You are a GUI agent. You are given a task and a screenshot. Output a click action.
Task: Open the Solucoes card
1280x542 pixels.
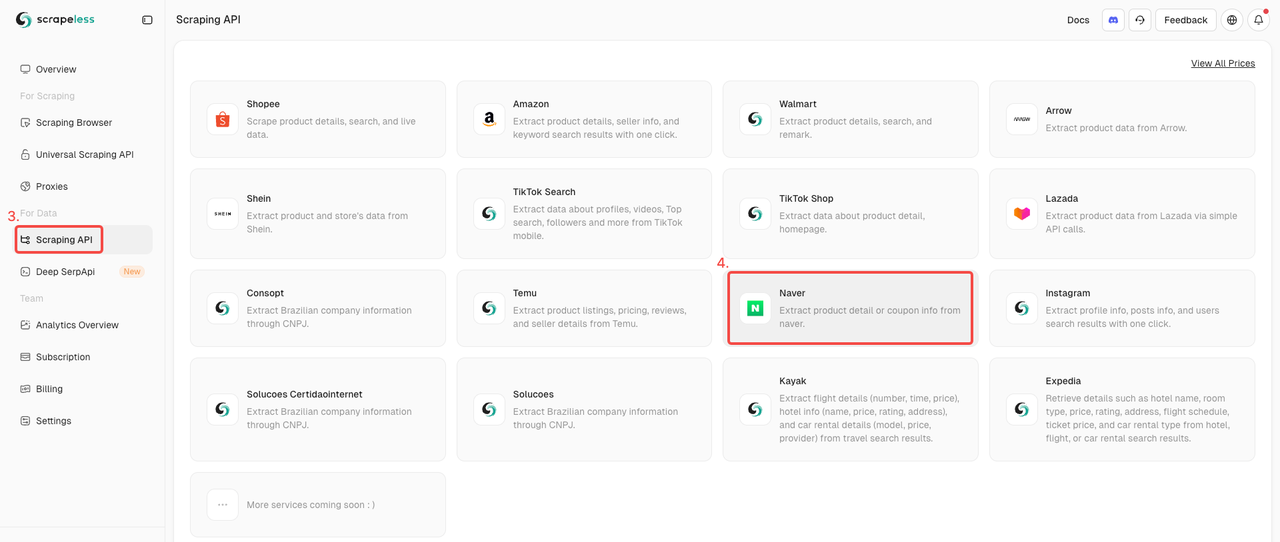584,409
